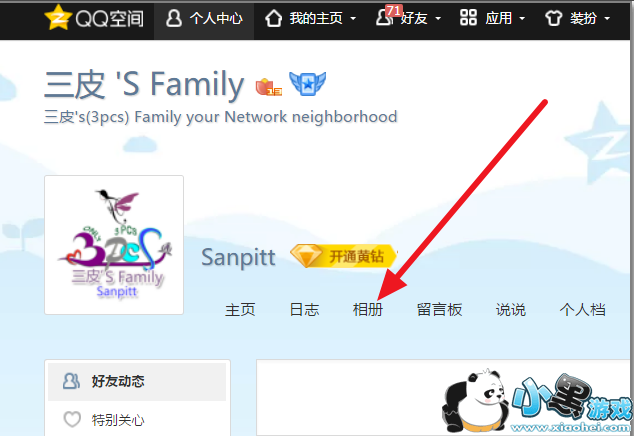Screen dimensions: 634x436
Task: Switch to the 日志 tab
Action: [304, 310]
